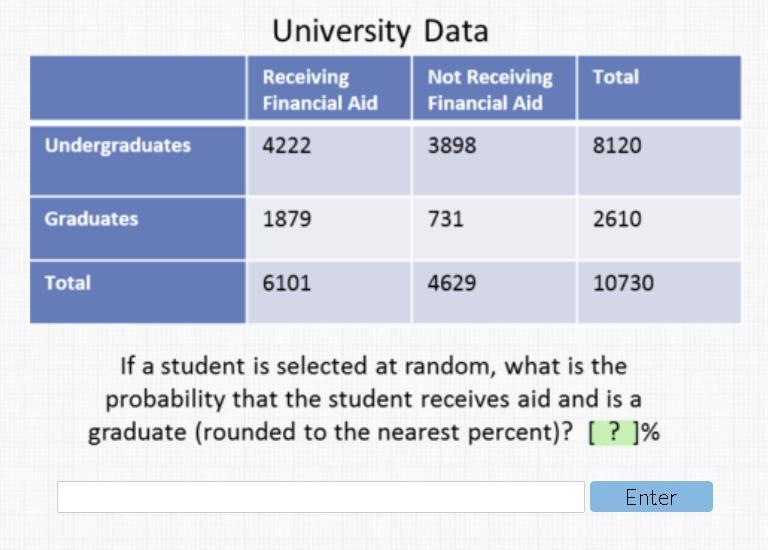Click the University Data title
This screenshot has height=550, width=768.
tap(381, 31)
